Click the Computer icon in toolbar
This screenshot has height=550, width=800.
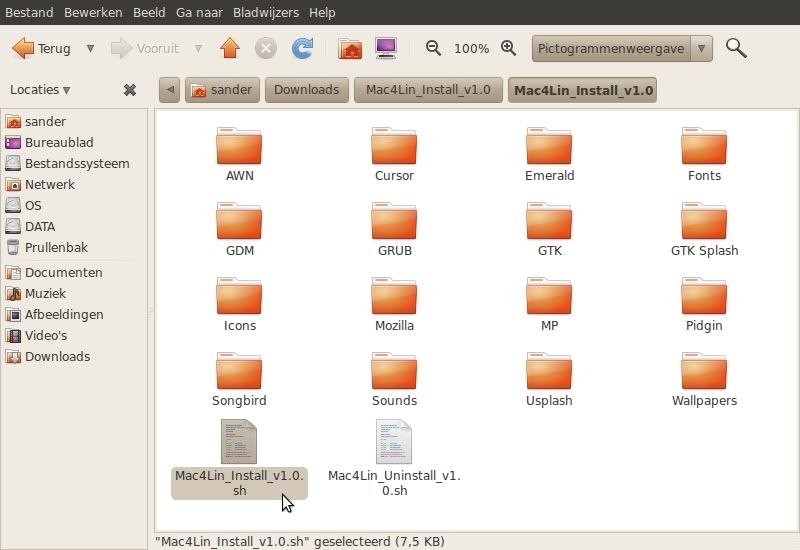point(385,48)
